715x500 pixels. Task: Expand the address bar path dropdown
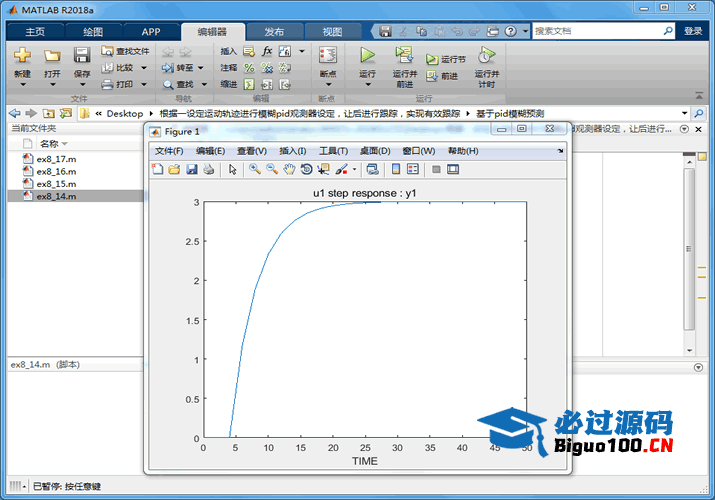(x=684, y=113)
